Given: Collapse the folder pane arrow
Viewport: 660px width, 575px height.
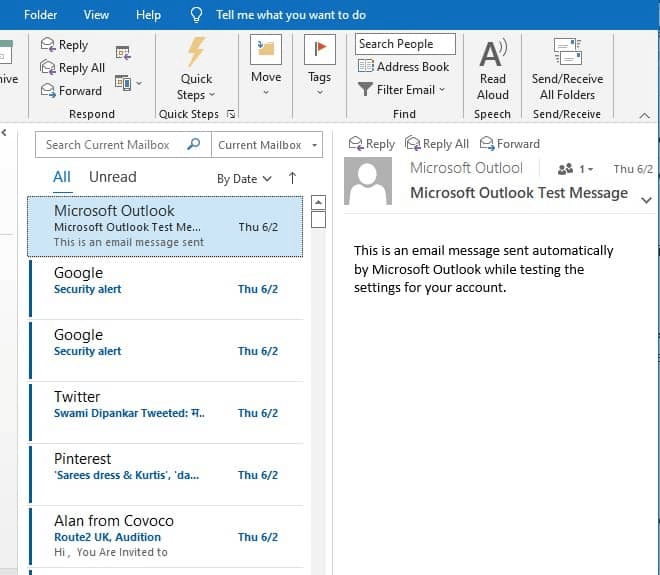Looking at the screenshot, I should 4,133.
